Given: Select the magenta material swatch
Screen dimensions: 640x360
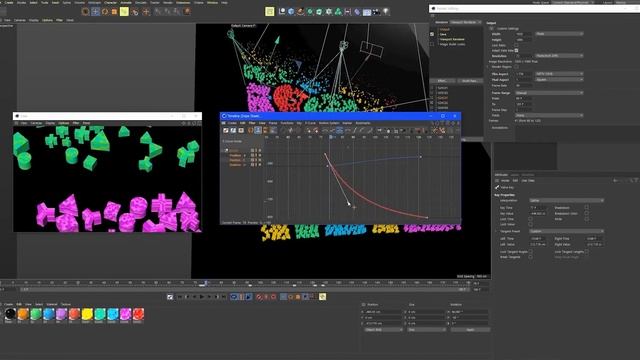Looking at the screenshot, I should [x=125, y=314].
